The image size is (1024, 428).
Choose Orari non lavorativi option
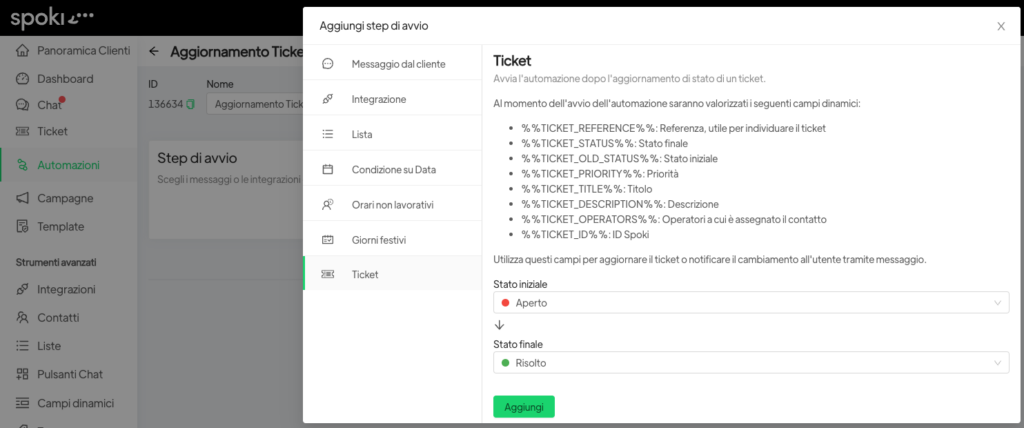click(392, 204)
